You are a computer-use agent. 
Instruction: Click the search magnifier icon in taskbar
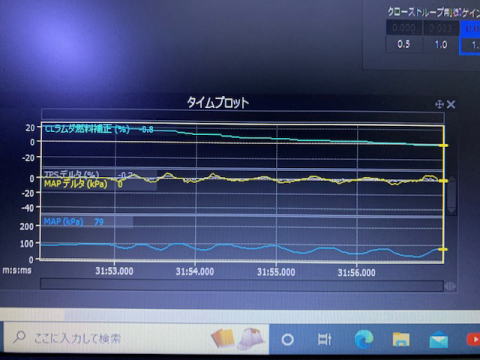coord(19,337)
